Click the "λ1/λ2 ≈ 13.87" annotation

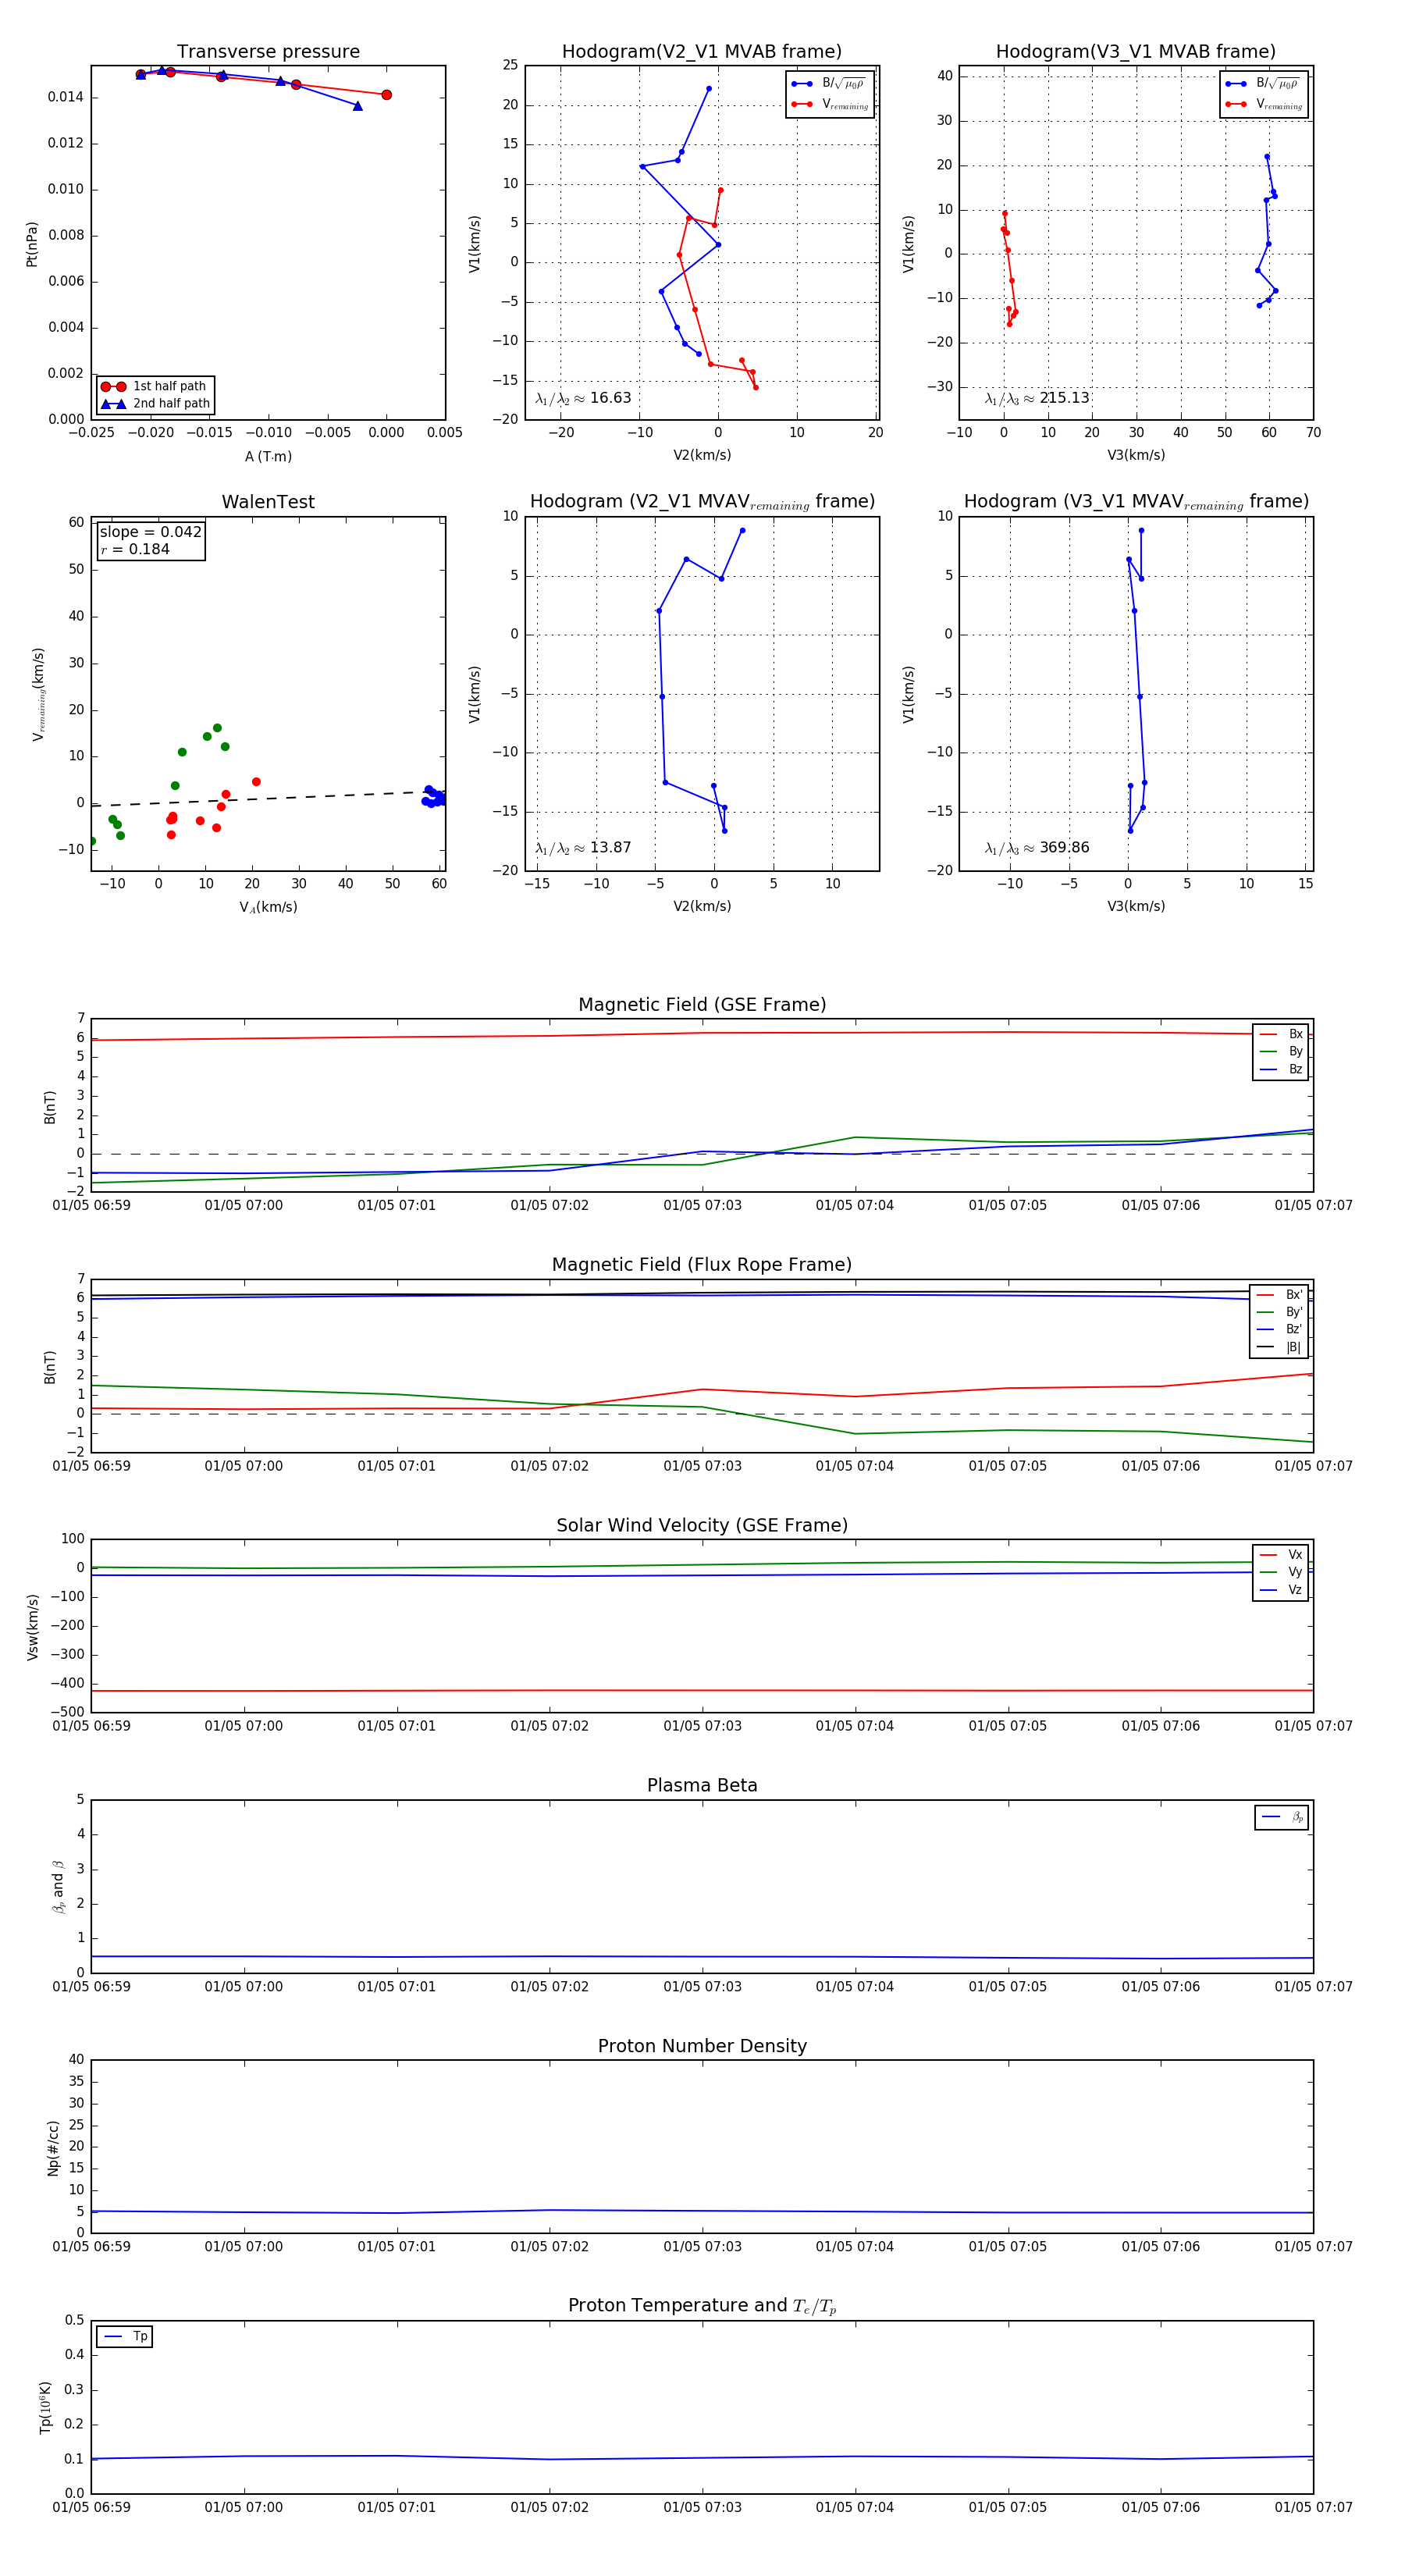(x=583, y=848)
